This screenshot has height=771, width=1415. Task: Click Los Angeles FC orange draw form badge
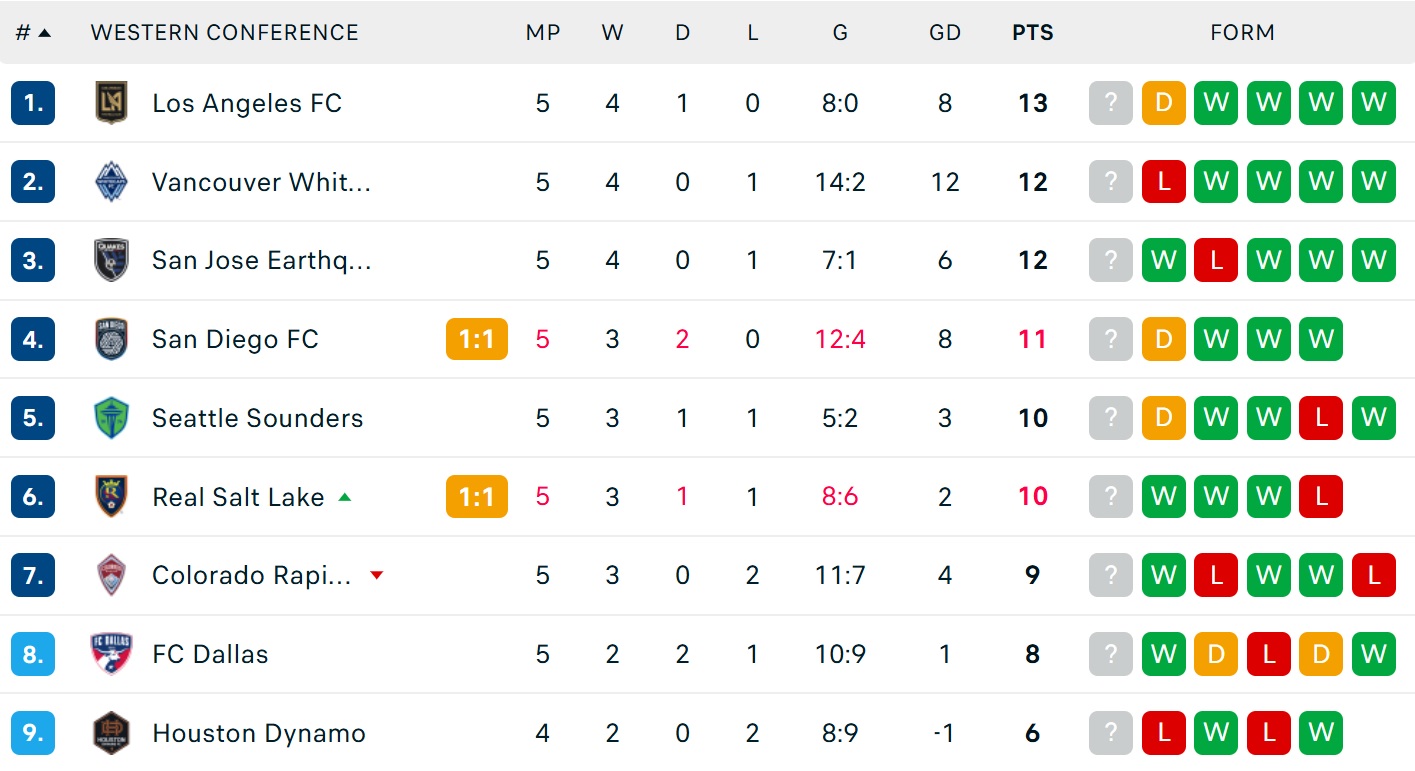point(1163,103)
